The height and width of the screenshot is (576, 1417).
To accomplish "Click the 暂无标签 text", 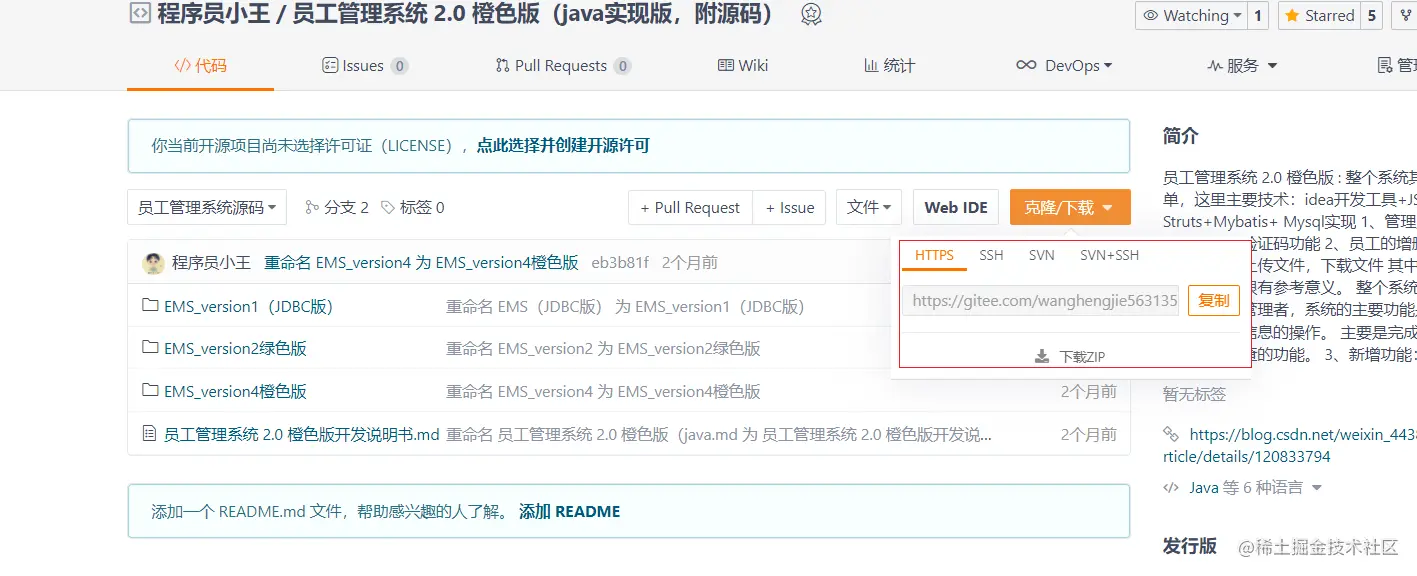I will pyautogui.click(x=1194, y=393).
